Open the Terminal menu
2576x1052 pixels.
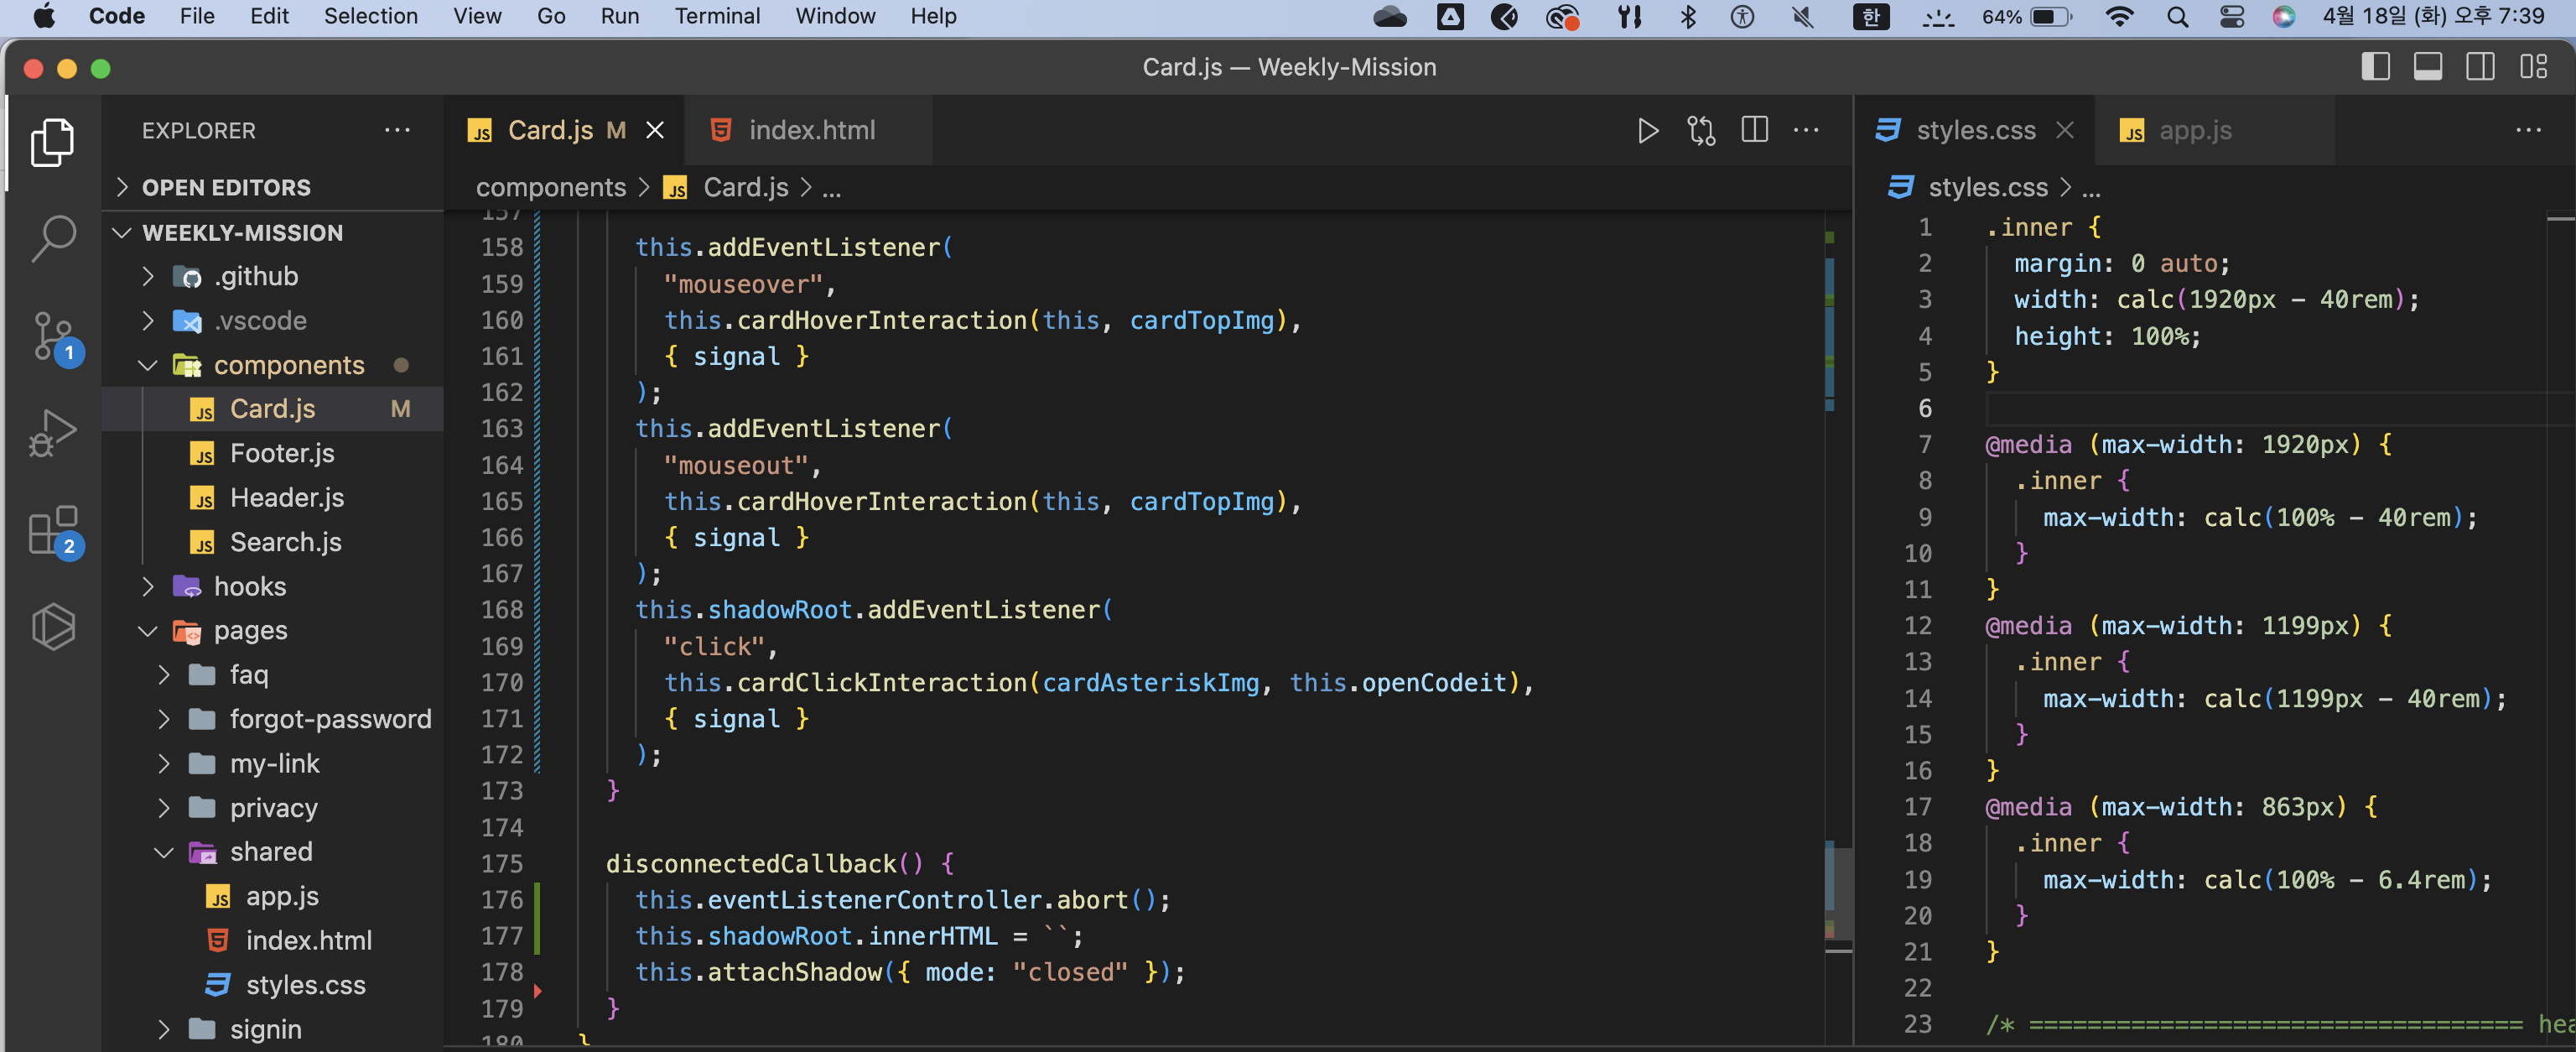(x=717, y=16)
